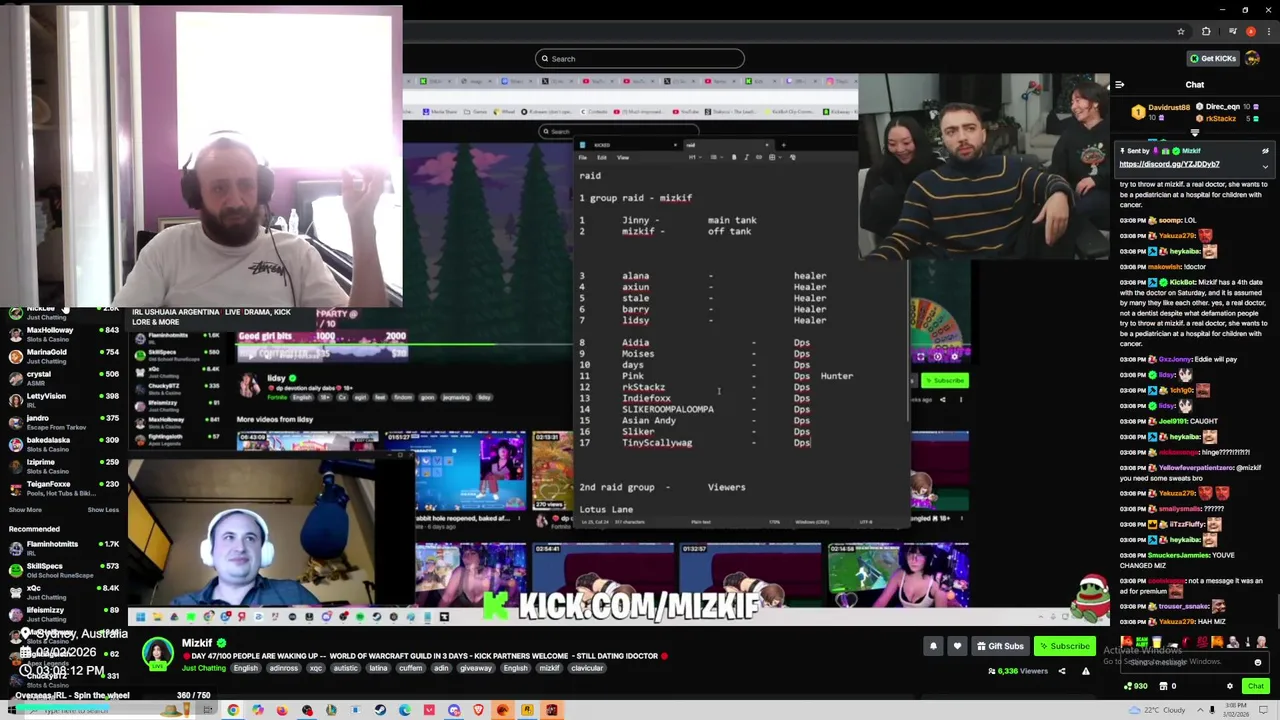Focus the Kick search bar

pyautogui.click(x=640, y=58)
